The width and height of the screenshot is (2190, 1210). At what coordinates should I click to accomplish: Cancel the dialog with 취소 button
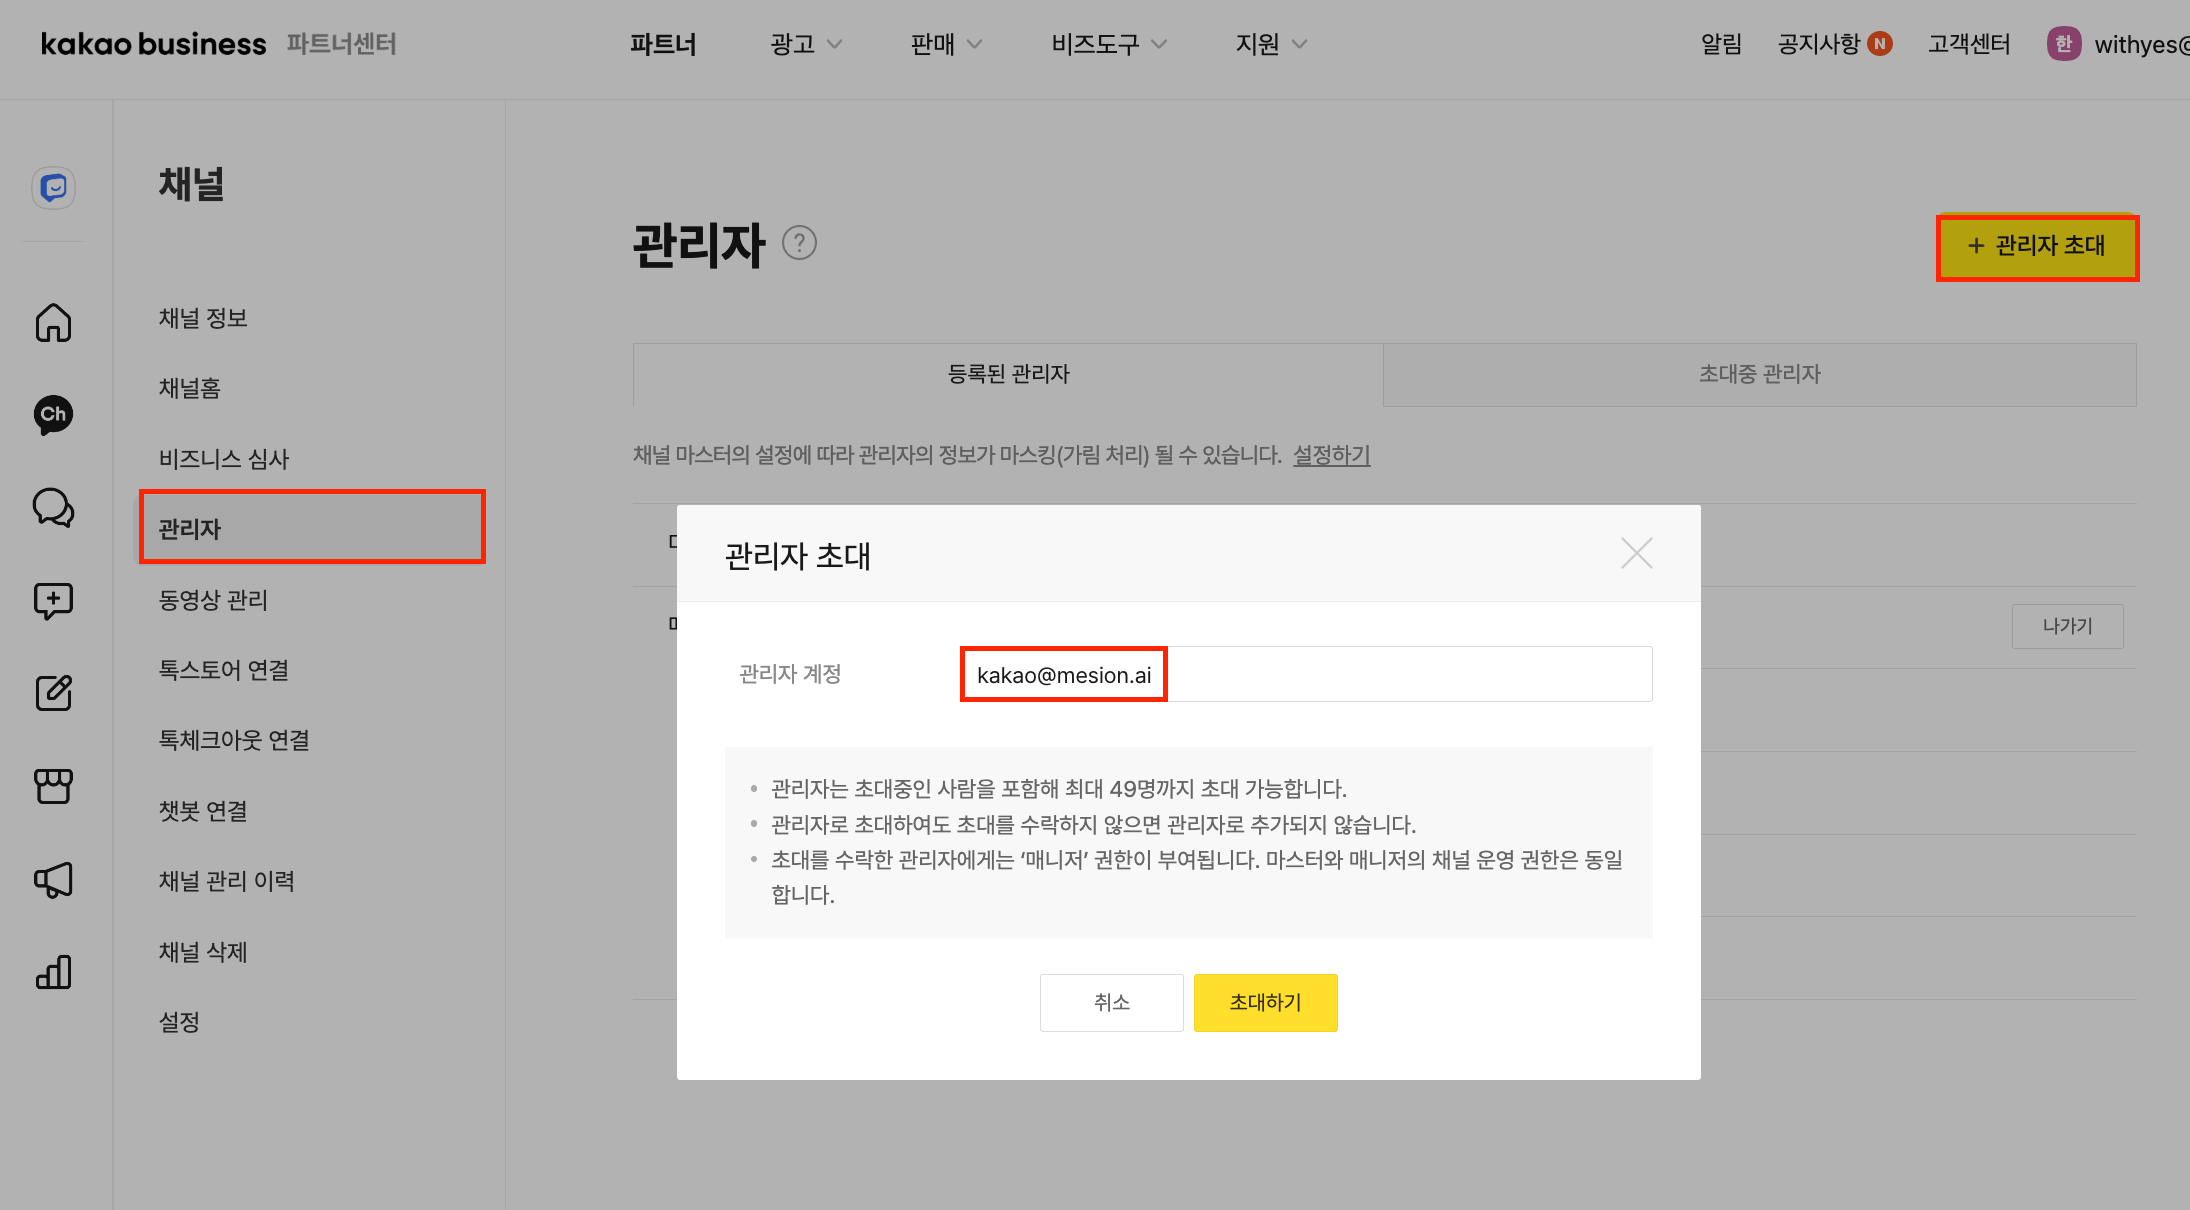pyautogui.click(x=1111, y=1002)
